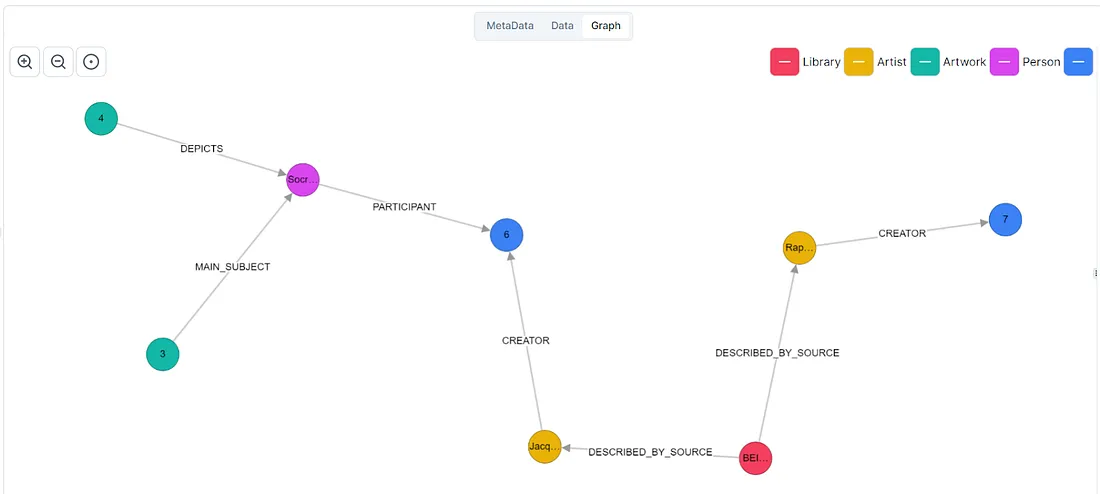Select the yellow Rap... artist node

(x=800, y=248)
